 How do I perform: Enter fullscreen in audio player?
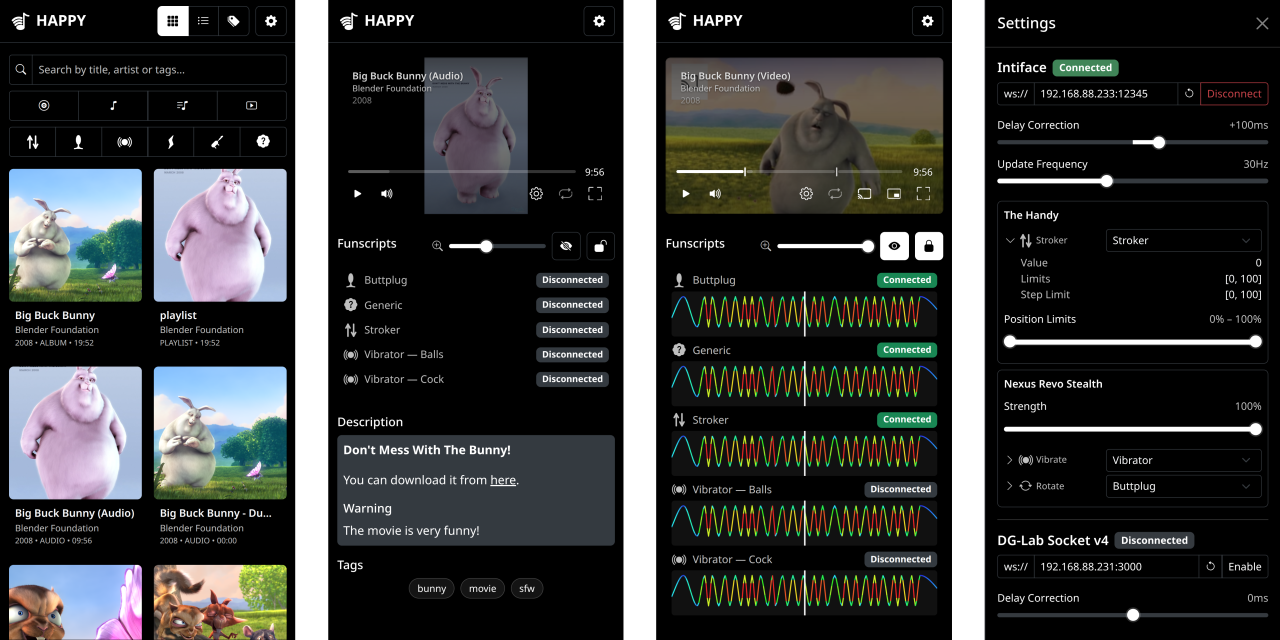[x=595, y=194]
